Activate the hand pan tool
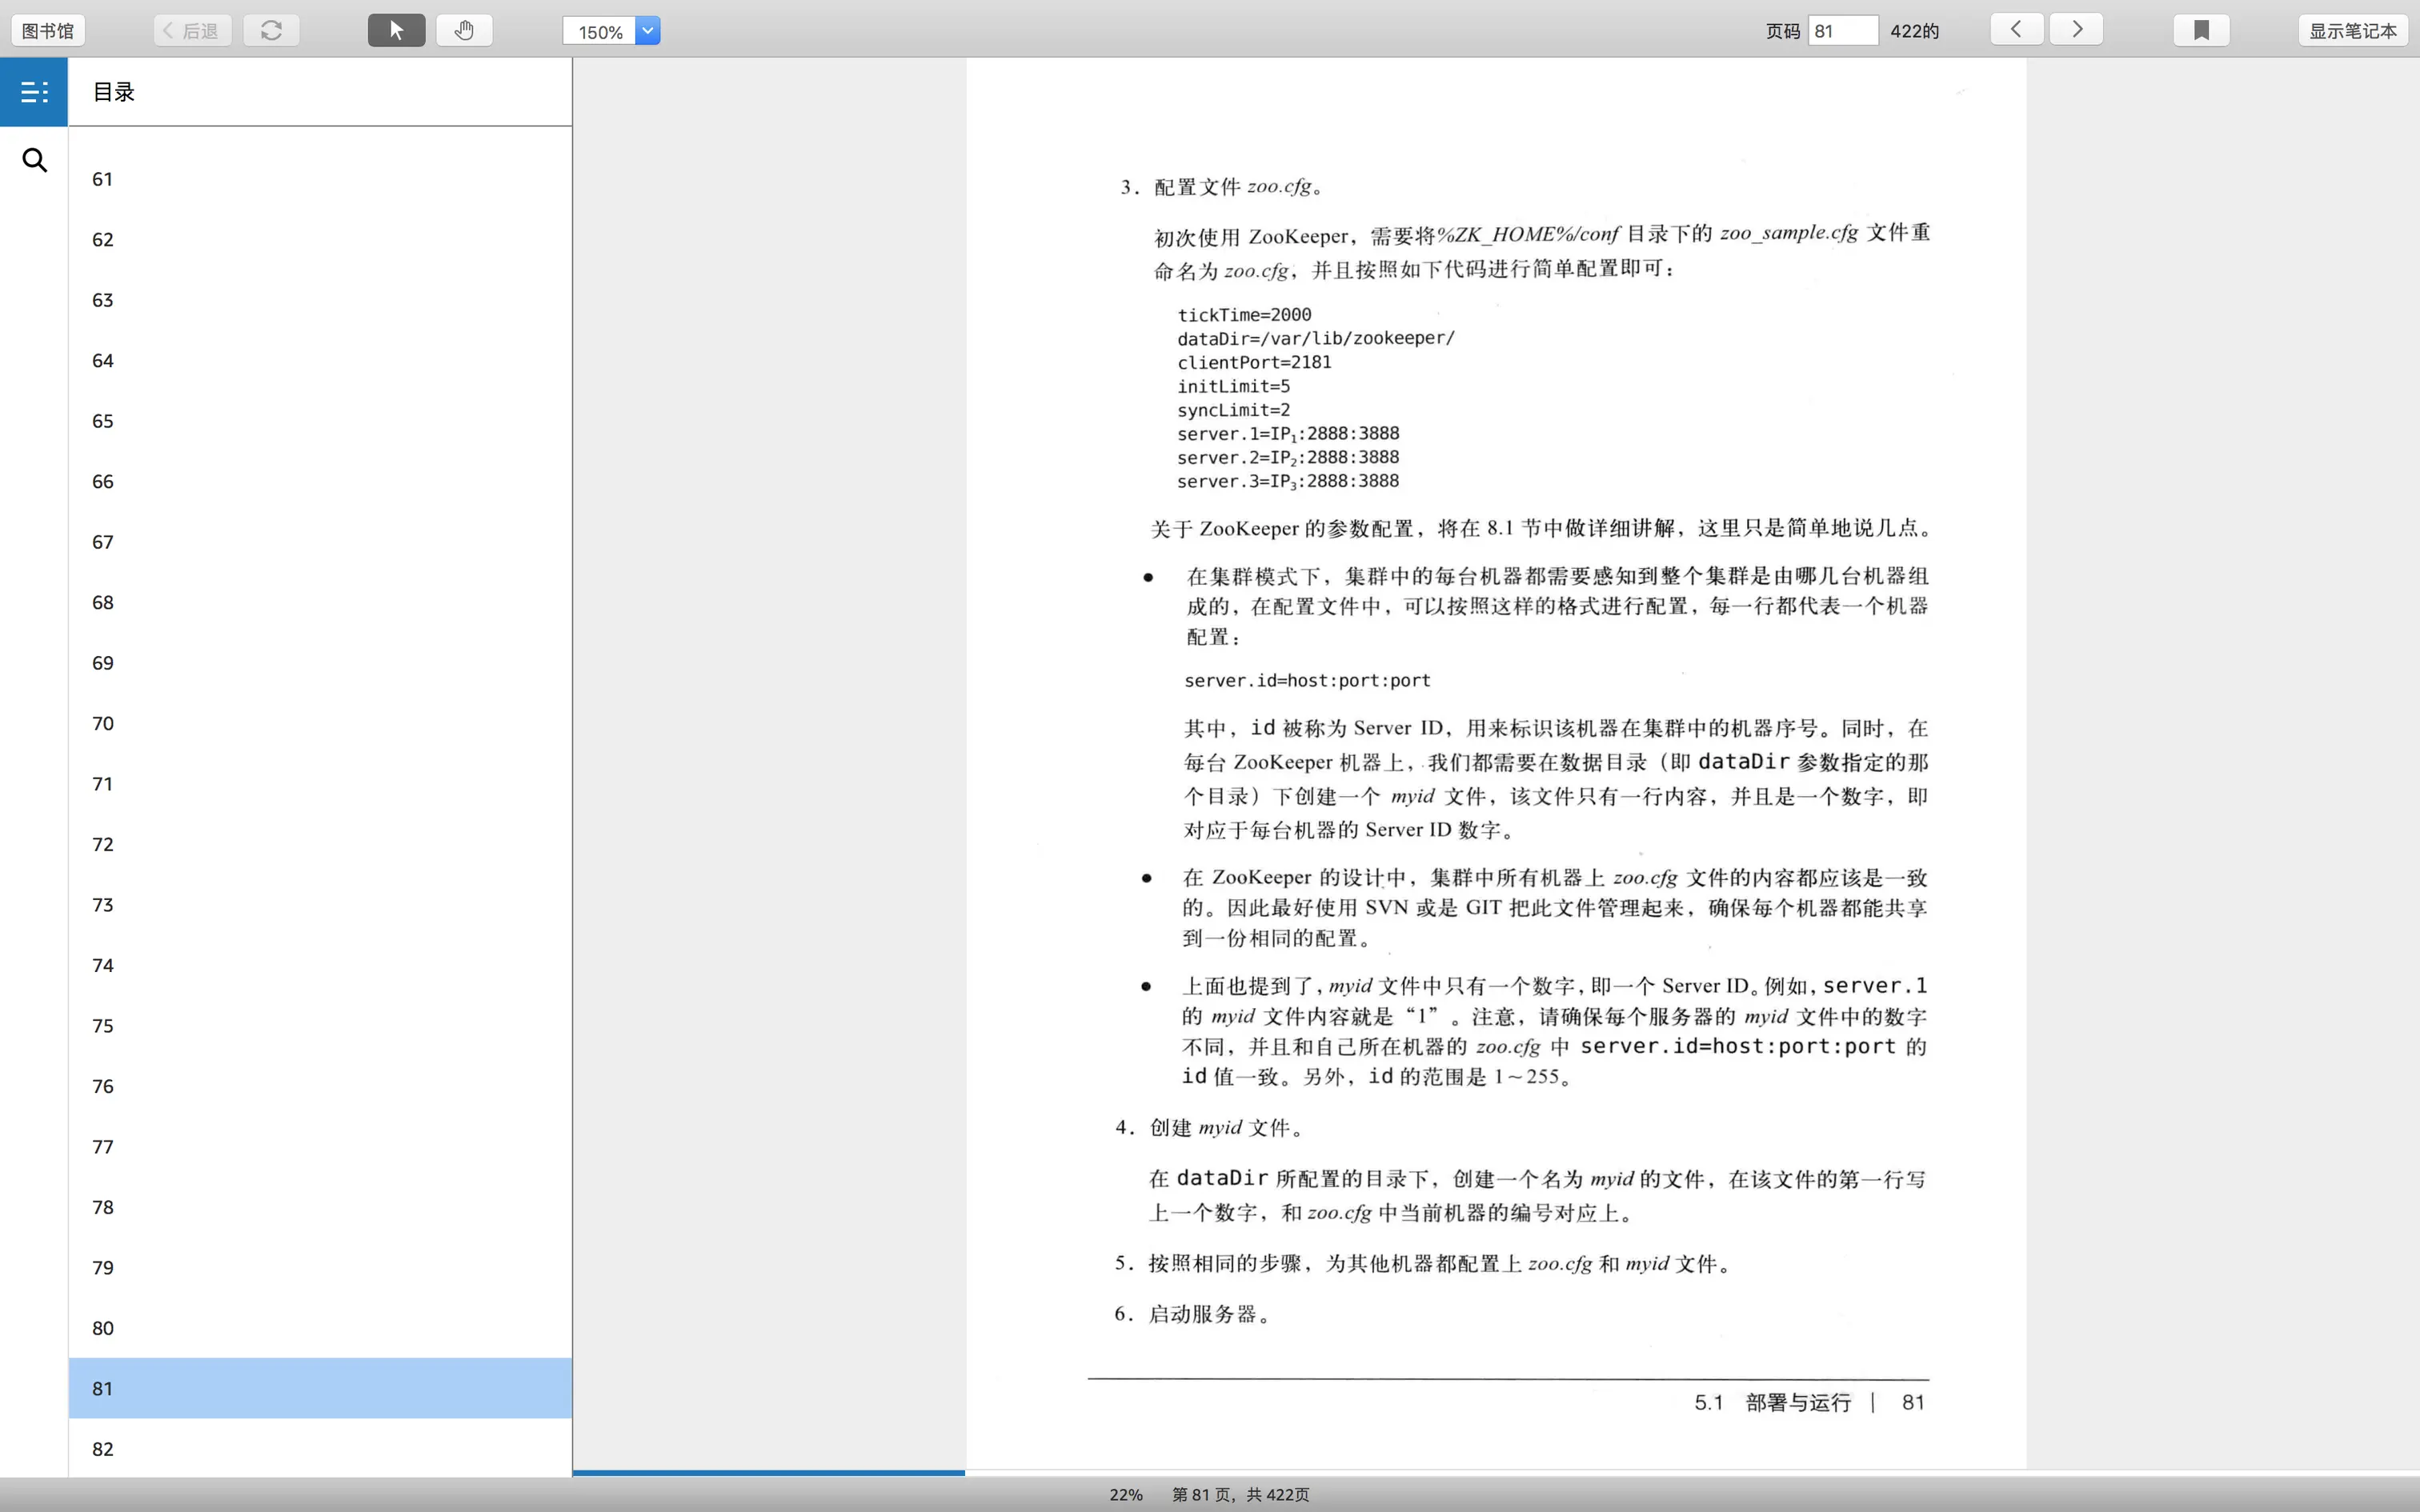The width and height of the screenshot is (2420, 1512). coord(464,30)
